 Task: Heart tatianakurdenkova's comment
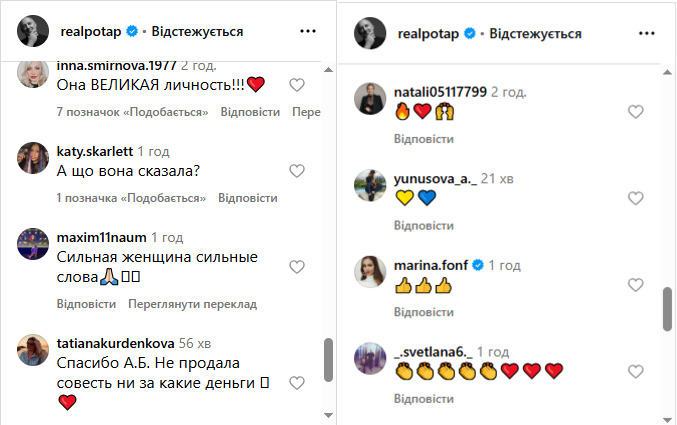click(296, 383)
